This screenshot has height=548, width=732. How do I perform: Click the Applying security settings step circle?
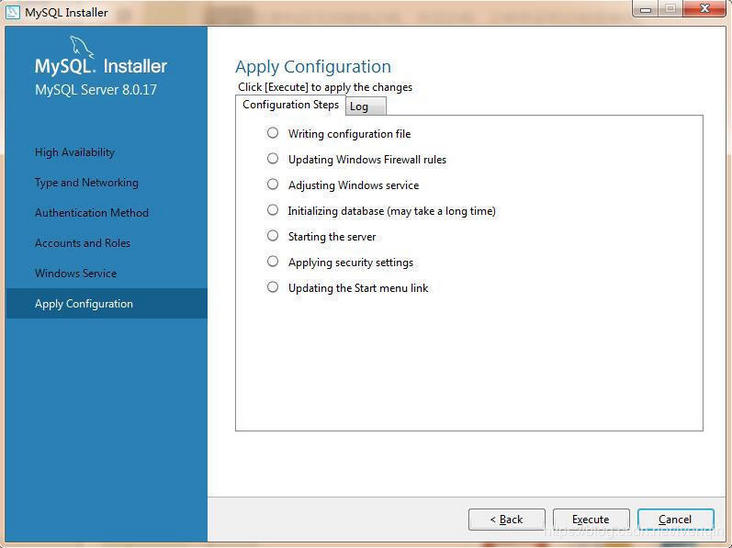273,262
